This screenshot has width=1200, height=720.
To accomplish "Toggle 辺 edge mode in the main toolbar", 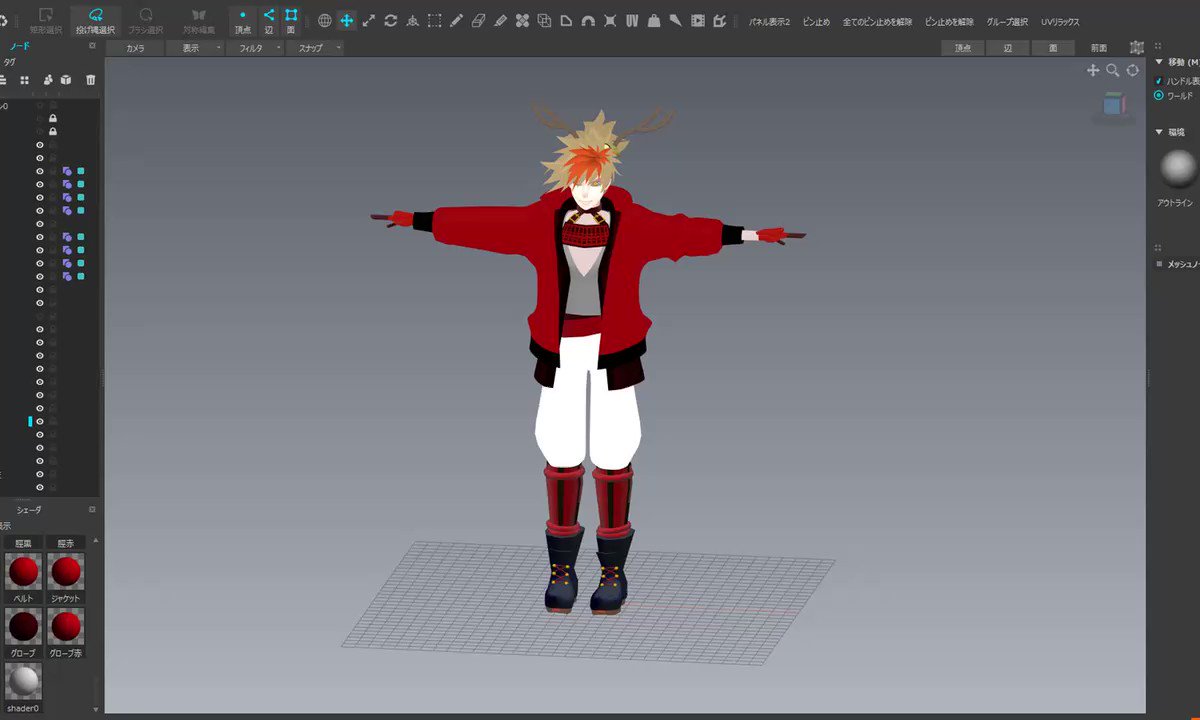I will (x=268, y=20).
